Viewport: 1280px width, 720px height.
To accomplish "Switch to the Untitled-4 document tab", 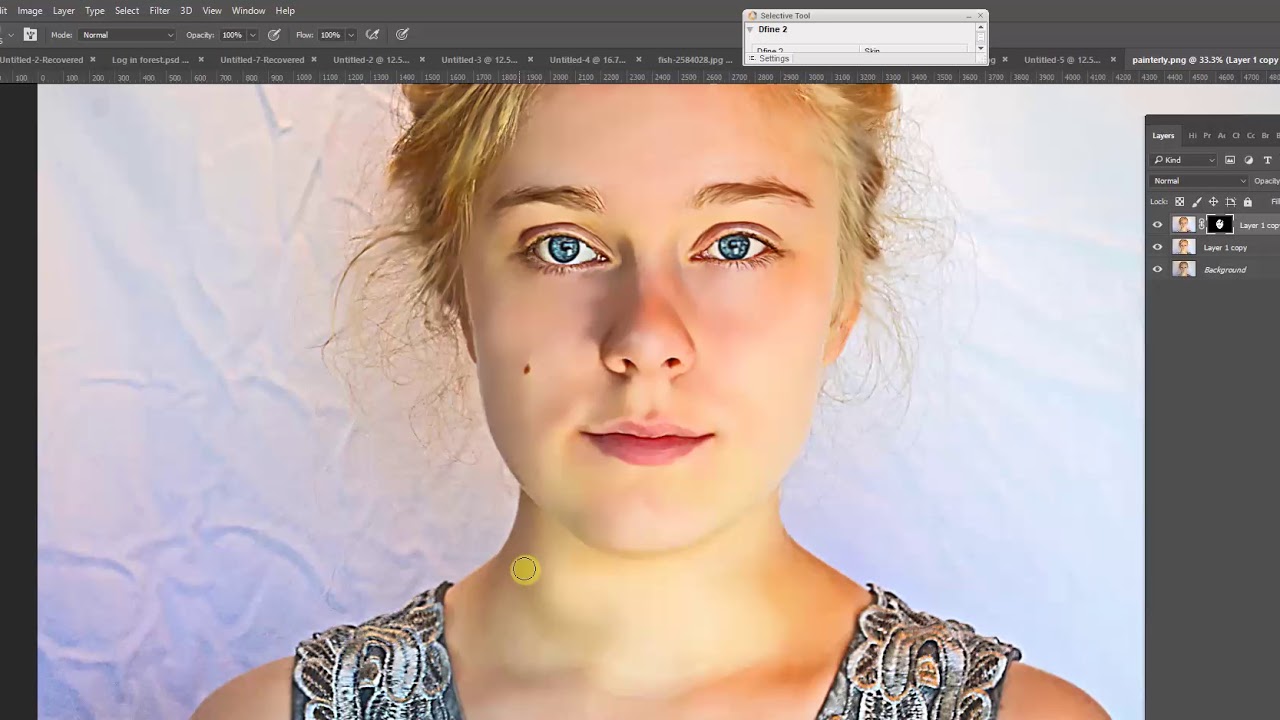I will coord(587,60).
